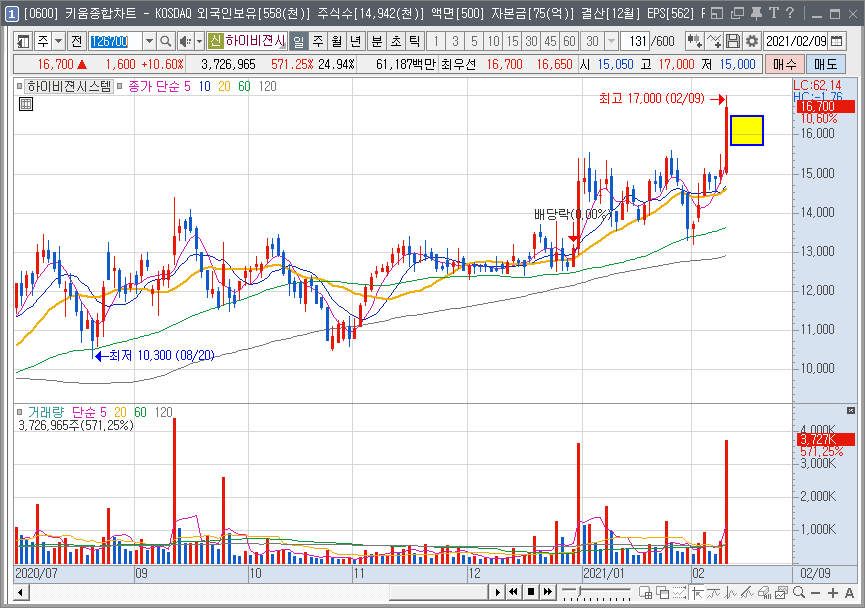Click the stock code input field

coord(116,41)
